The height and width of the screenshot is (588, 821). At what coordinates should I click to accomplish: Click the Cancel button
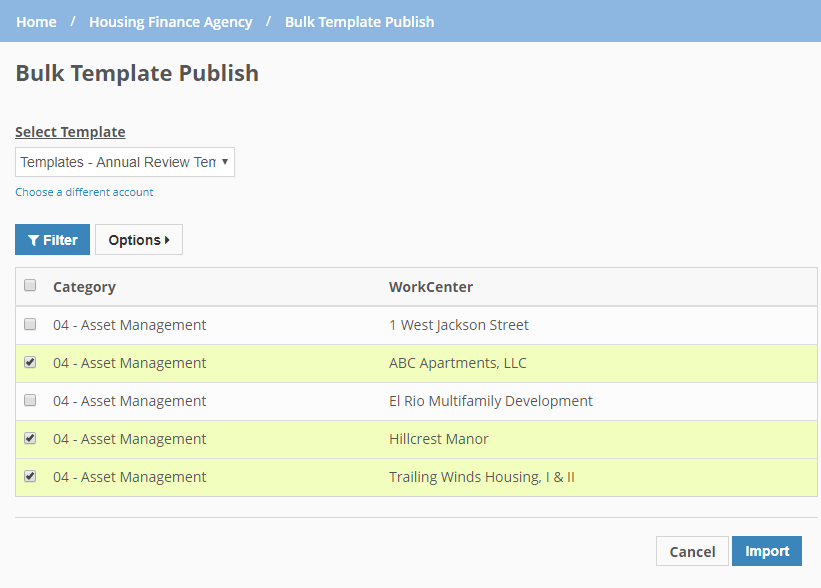[x=692, y=551]
